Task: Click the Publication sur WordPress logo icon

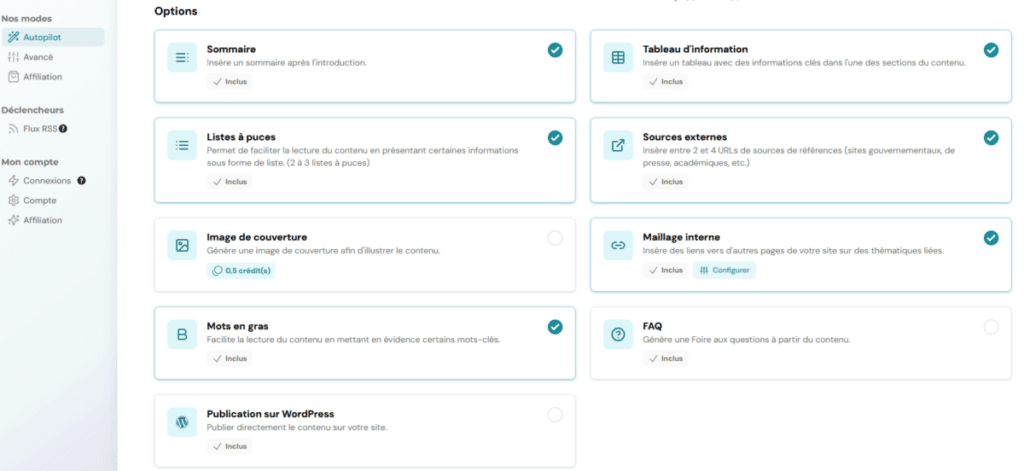Action: 182,423
